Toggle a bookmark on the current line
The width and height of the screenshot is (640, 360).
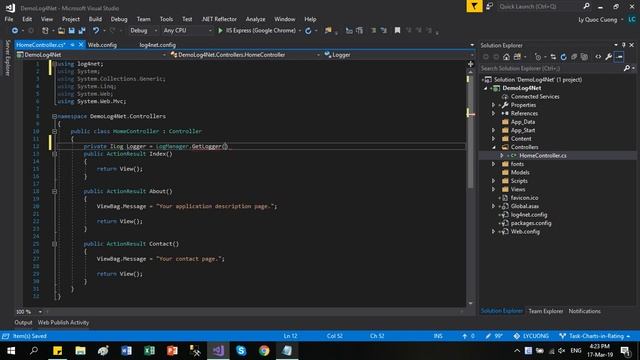tap(397, 31)
